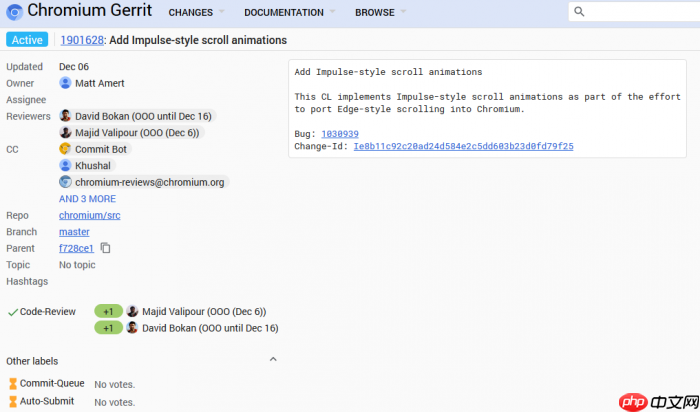This screenshot has width=700, height=412.
Task: Click Majid Valipour's Code-Review vote avatar
Action: (x=132, y=311)
